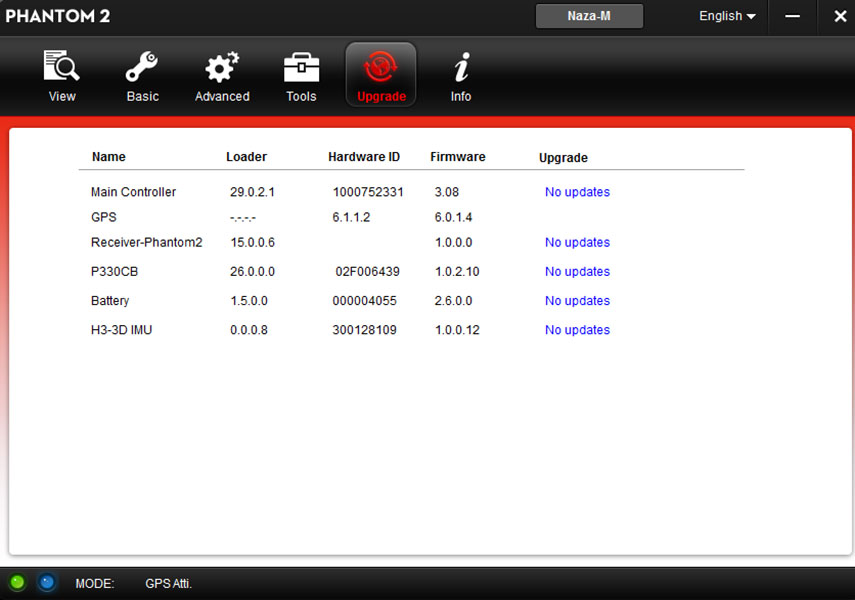Click the Firmware column header

pyautogui.click(x=457, y=157)
